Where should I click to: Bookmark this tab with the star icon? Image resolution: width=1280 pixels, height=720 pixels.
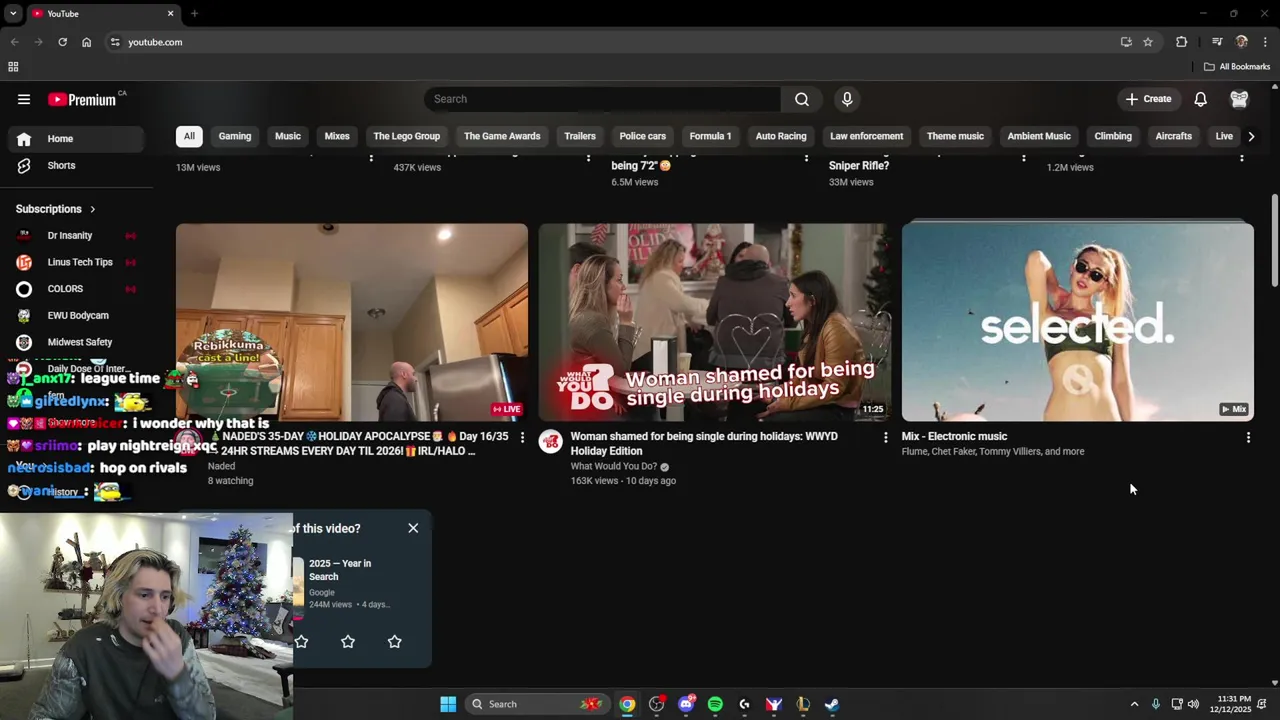point(1148,42)
